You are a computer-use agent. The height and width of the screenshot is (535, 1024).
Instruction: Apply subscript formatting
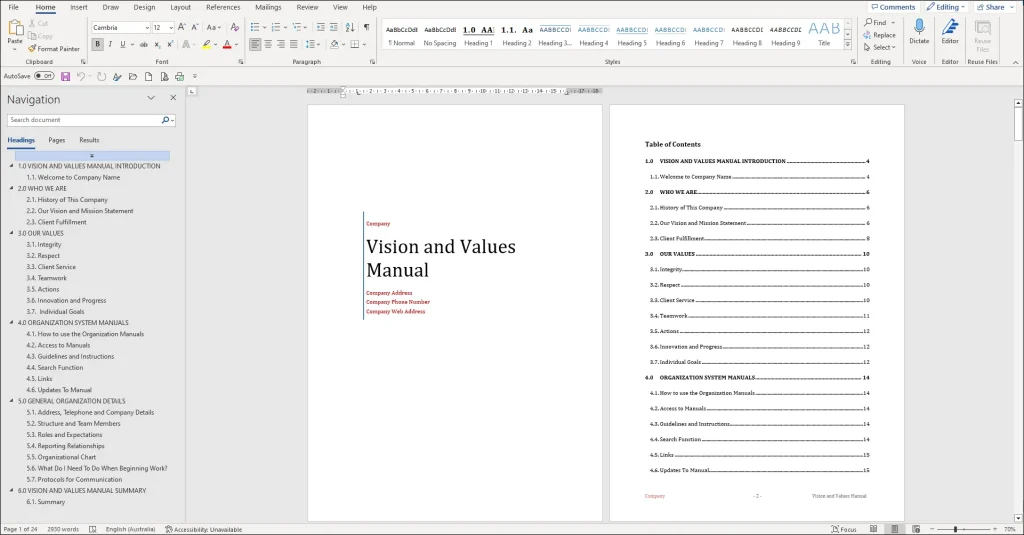(x=157, y=44)
